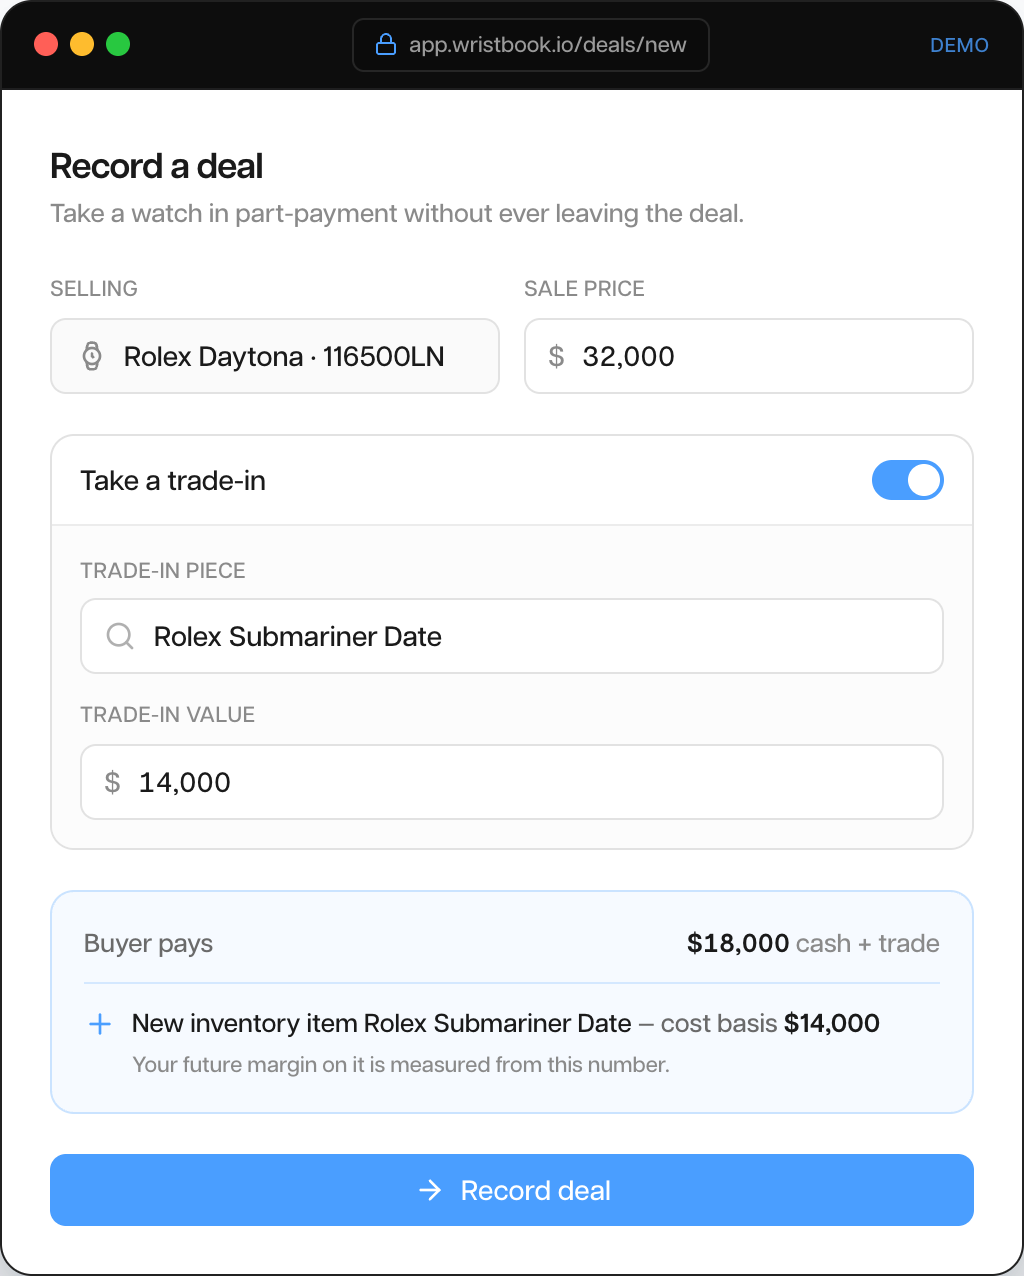Click the red close window button
The height and width of the screenshot is (1276, 1024).
point(46,45)
